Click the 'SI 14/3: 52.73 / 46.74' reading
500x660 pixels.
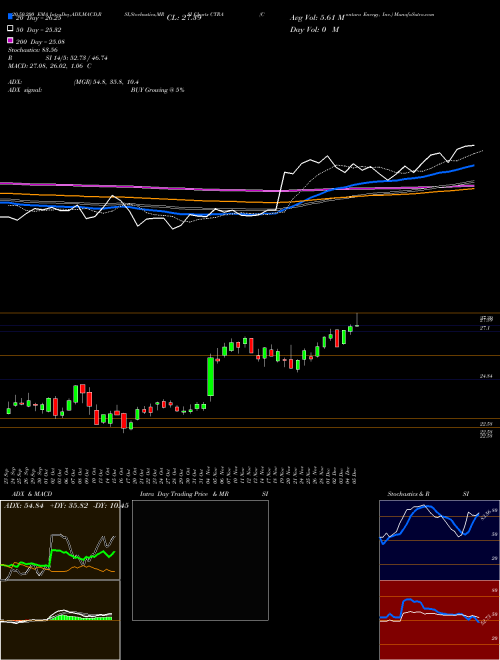(x=77, y=58)
